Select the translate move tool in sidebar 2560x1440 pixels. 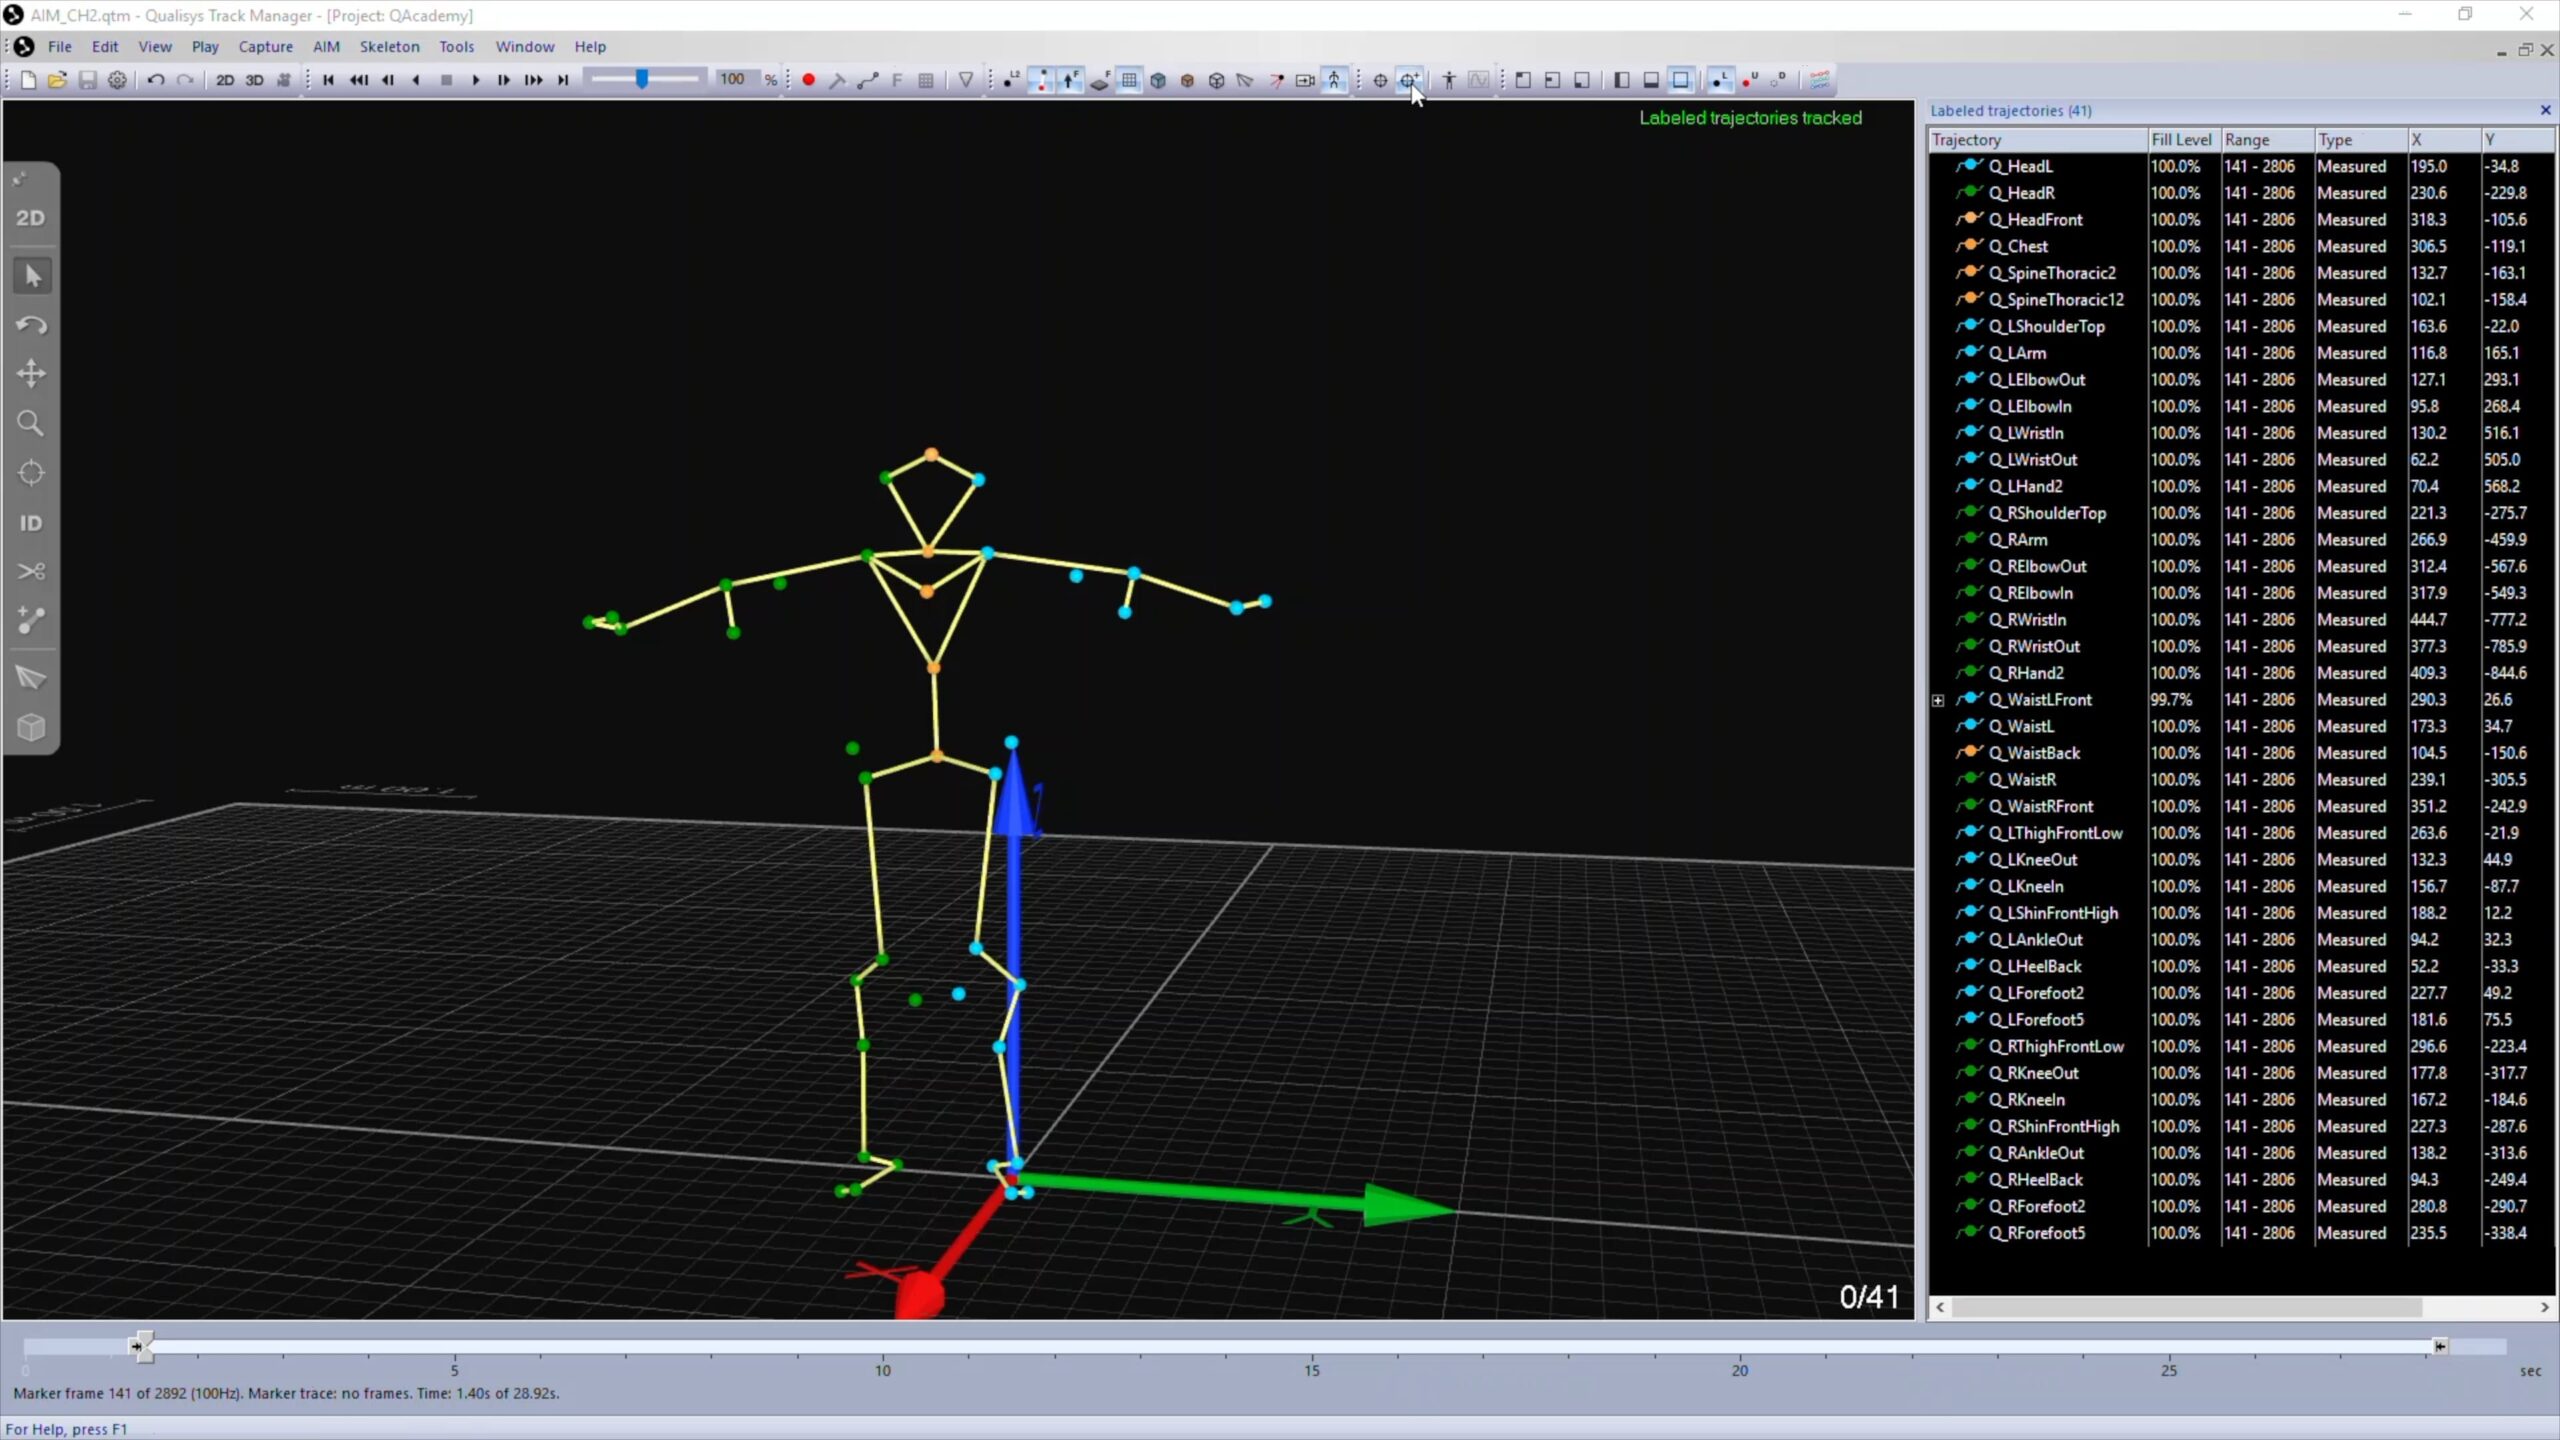[x=31, y=374]
